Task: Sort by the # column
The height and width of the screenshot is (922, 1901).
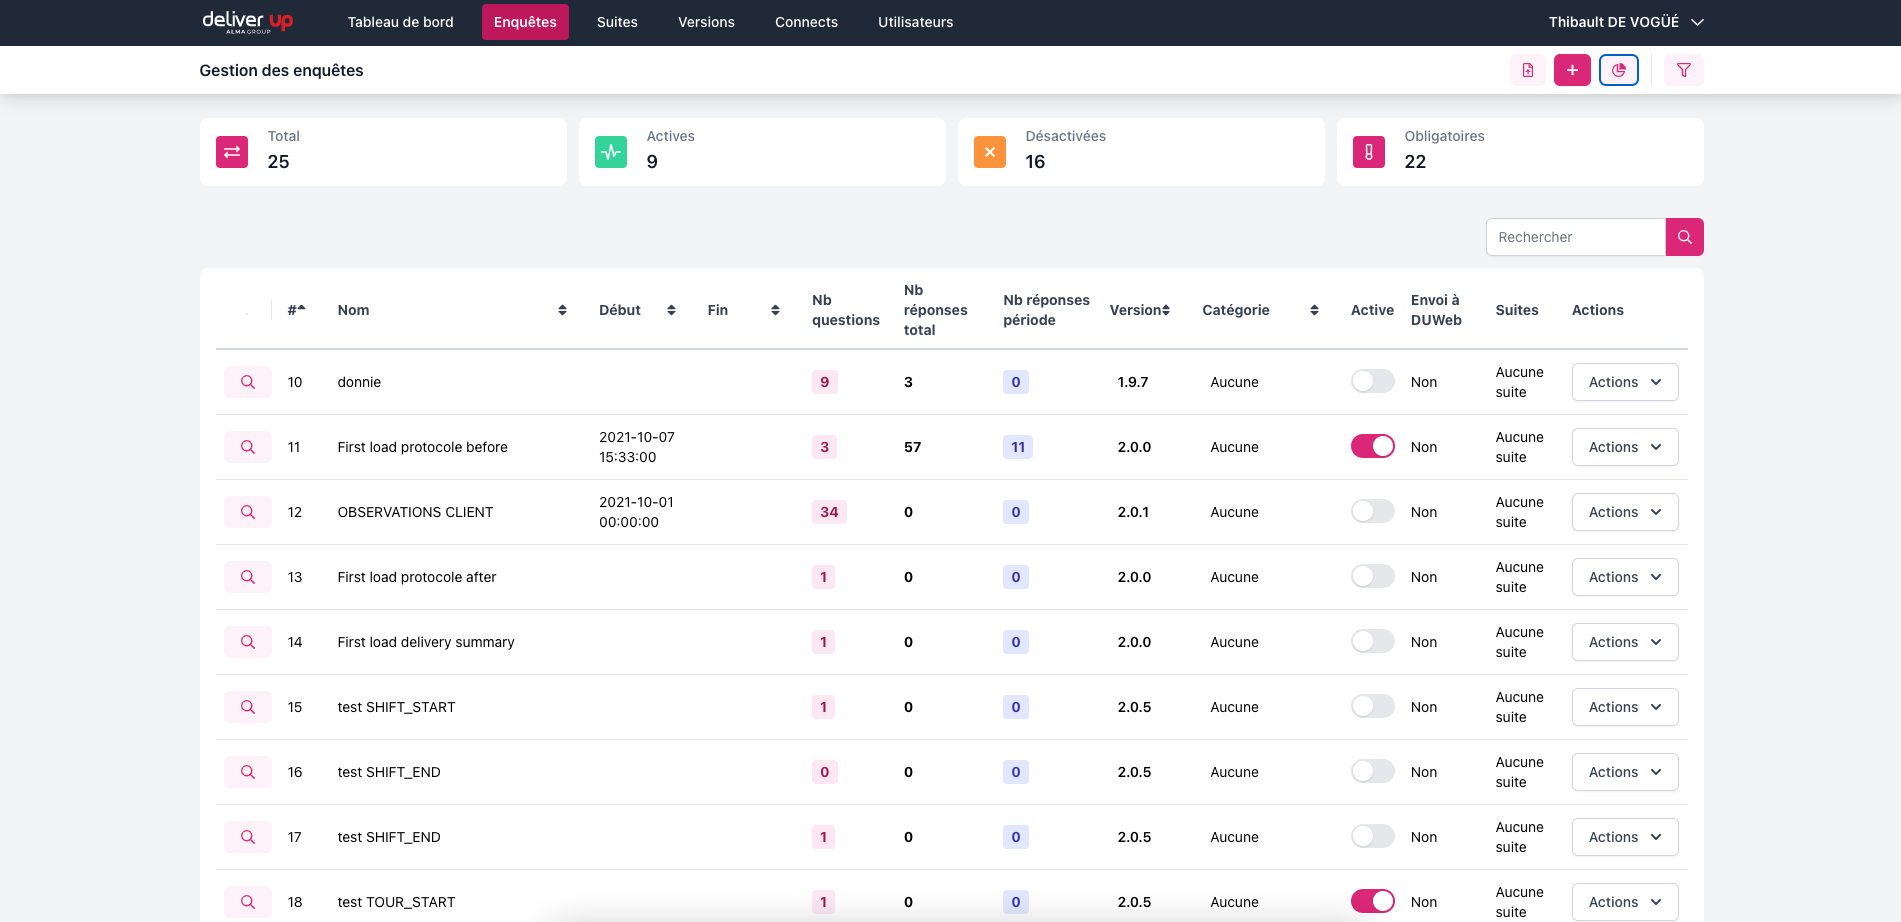Action: point(296,310)
